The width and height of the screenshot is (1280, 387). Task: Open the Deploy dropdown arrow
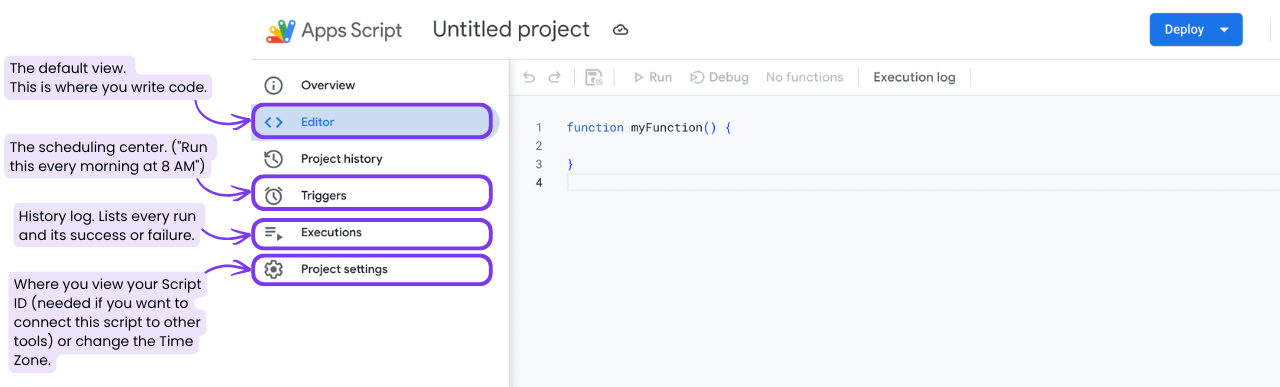[x=1224, y=30]
